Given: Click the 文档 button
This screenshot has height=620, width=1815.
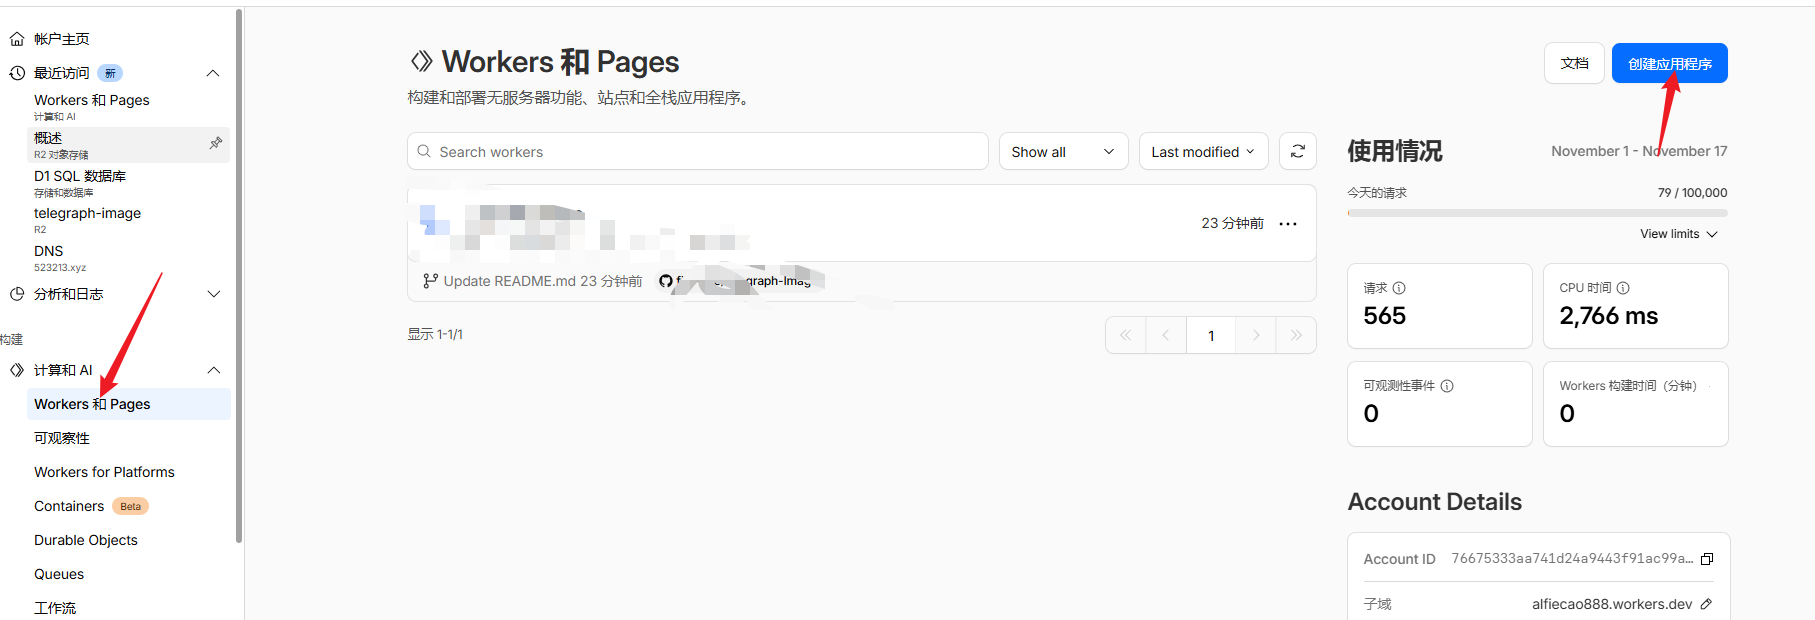Looking at the screenshot, I should [x=1574, y=64].
